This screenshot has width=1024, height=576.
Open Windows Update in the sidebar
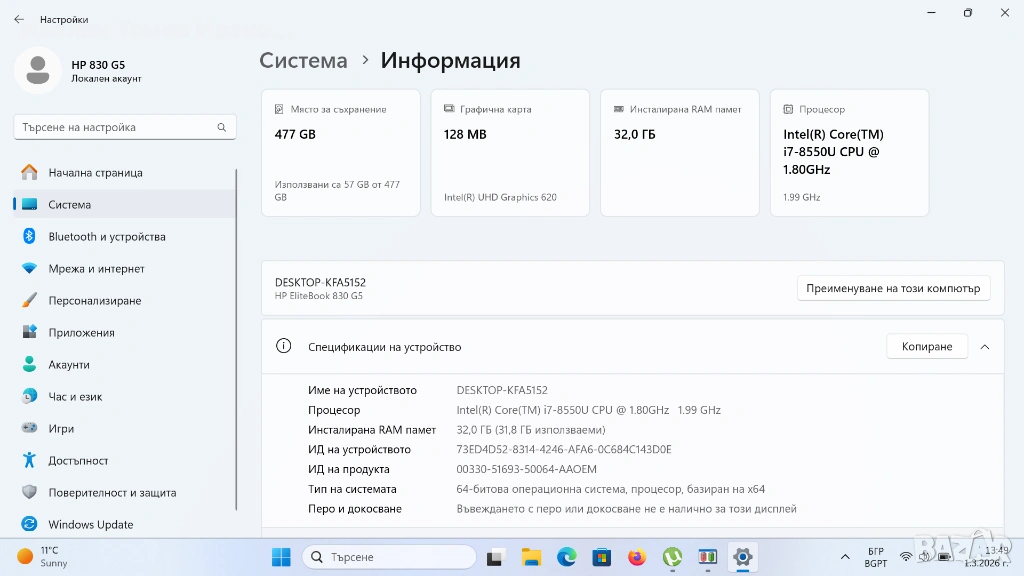pyautogui.click(x=90, y=525)
